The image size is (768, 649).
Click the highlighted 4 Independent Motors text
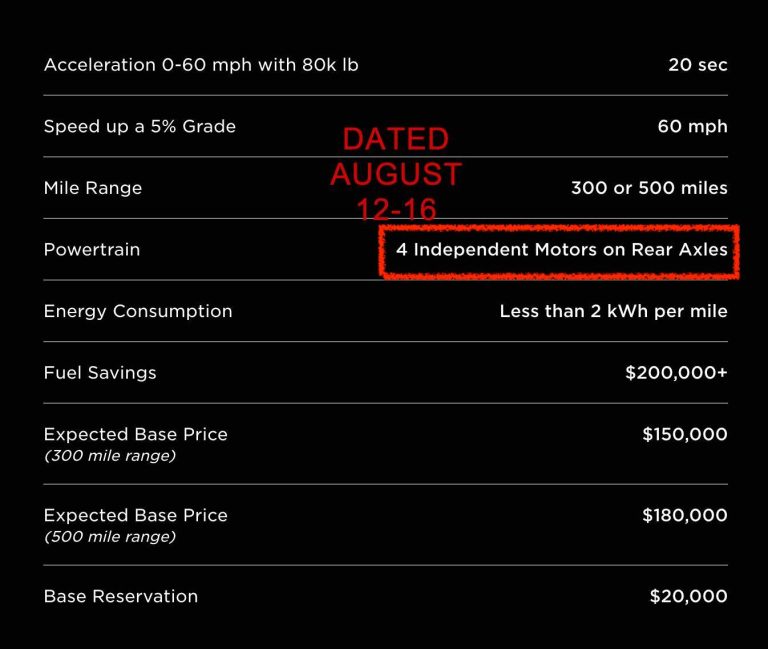(562, 250)
